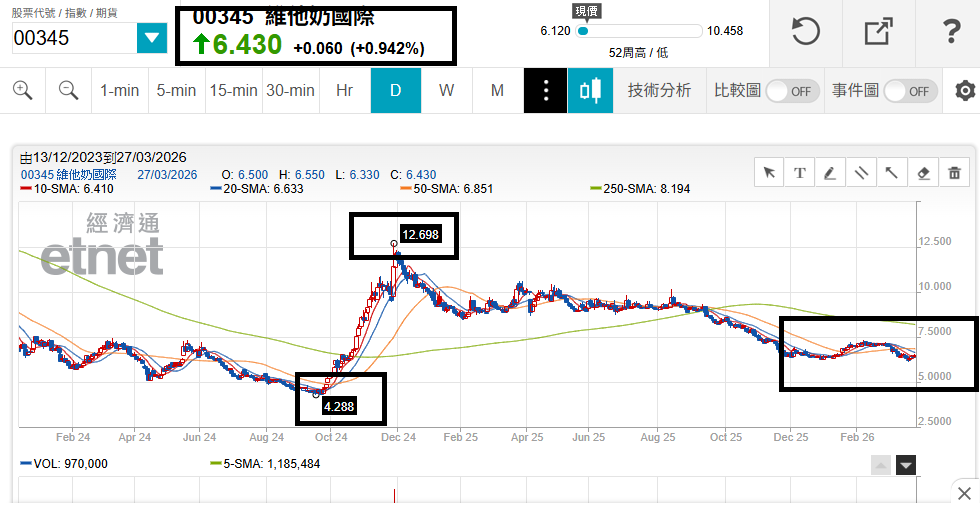This screenshot has width=980, height=524.
Task: Click the 00345 維他奶國際 chart legend name
Action: [69, 175]
